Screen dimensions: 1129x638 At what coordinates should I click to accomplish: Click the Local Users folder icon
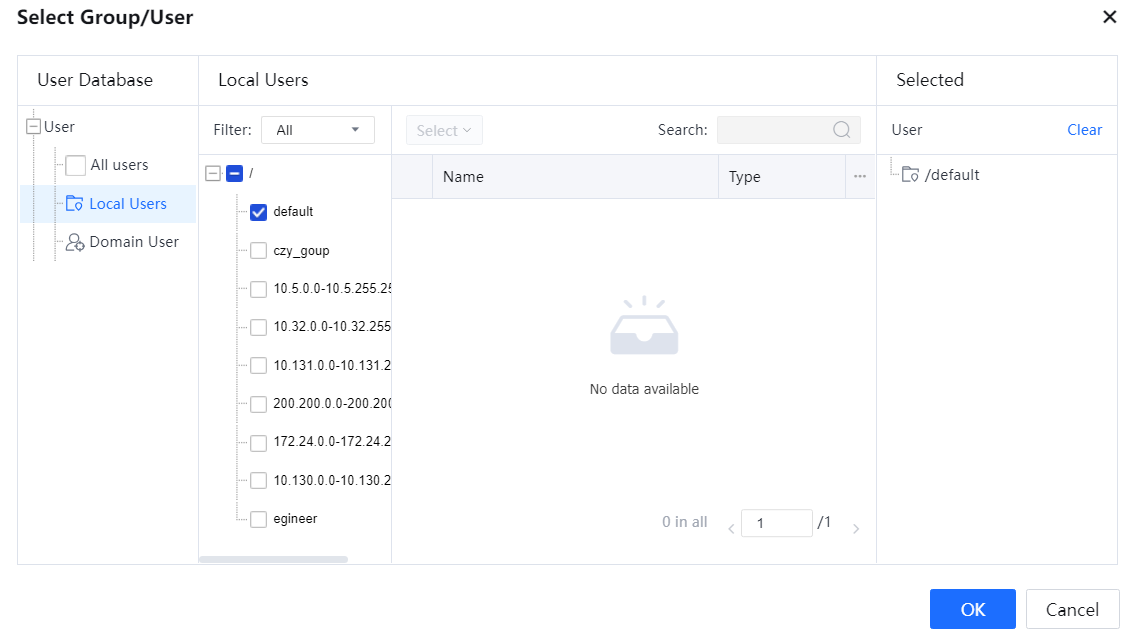pos(74,204)
